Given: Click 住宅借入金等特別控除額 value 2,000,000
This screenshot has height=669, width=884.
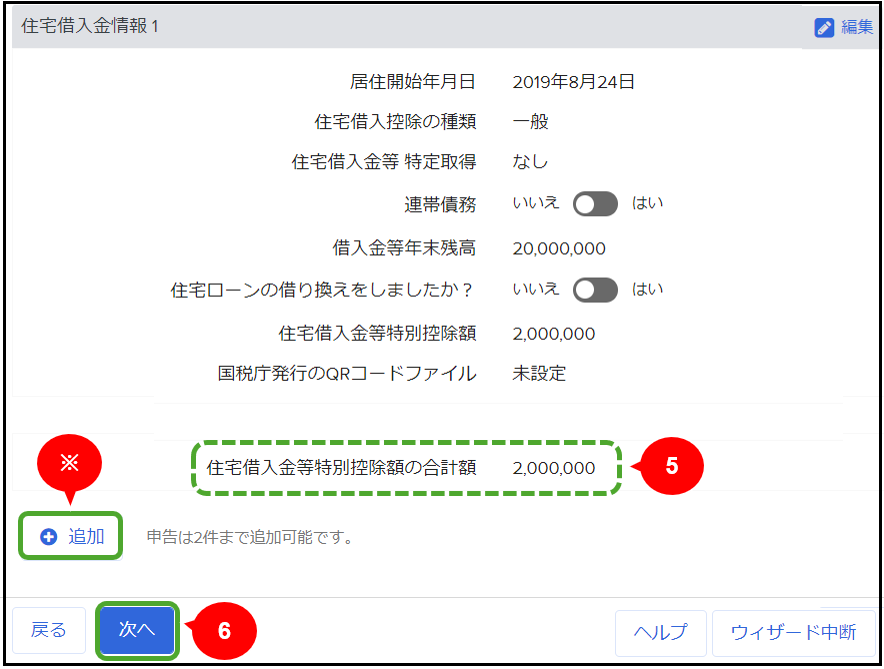Looking at the screenshot, I should (x=554, y=334).
